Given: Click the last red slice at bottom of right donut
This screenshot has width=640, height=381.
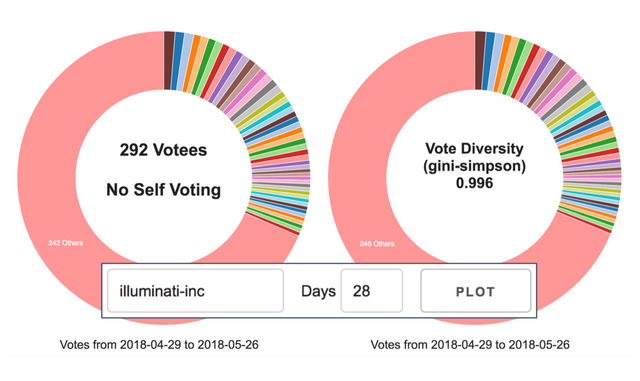Looking at the screenshot, I should point(584,222).
